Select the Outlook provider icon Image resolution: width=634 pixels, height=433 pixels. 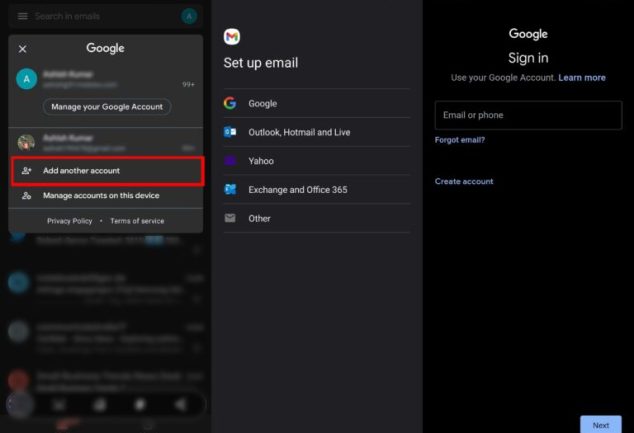pos(231,132)
